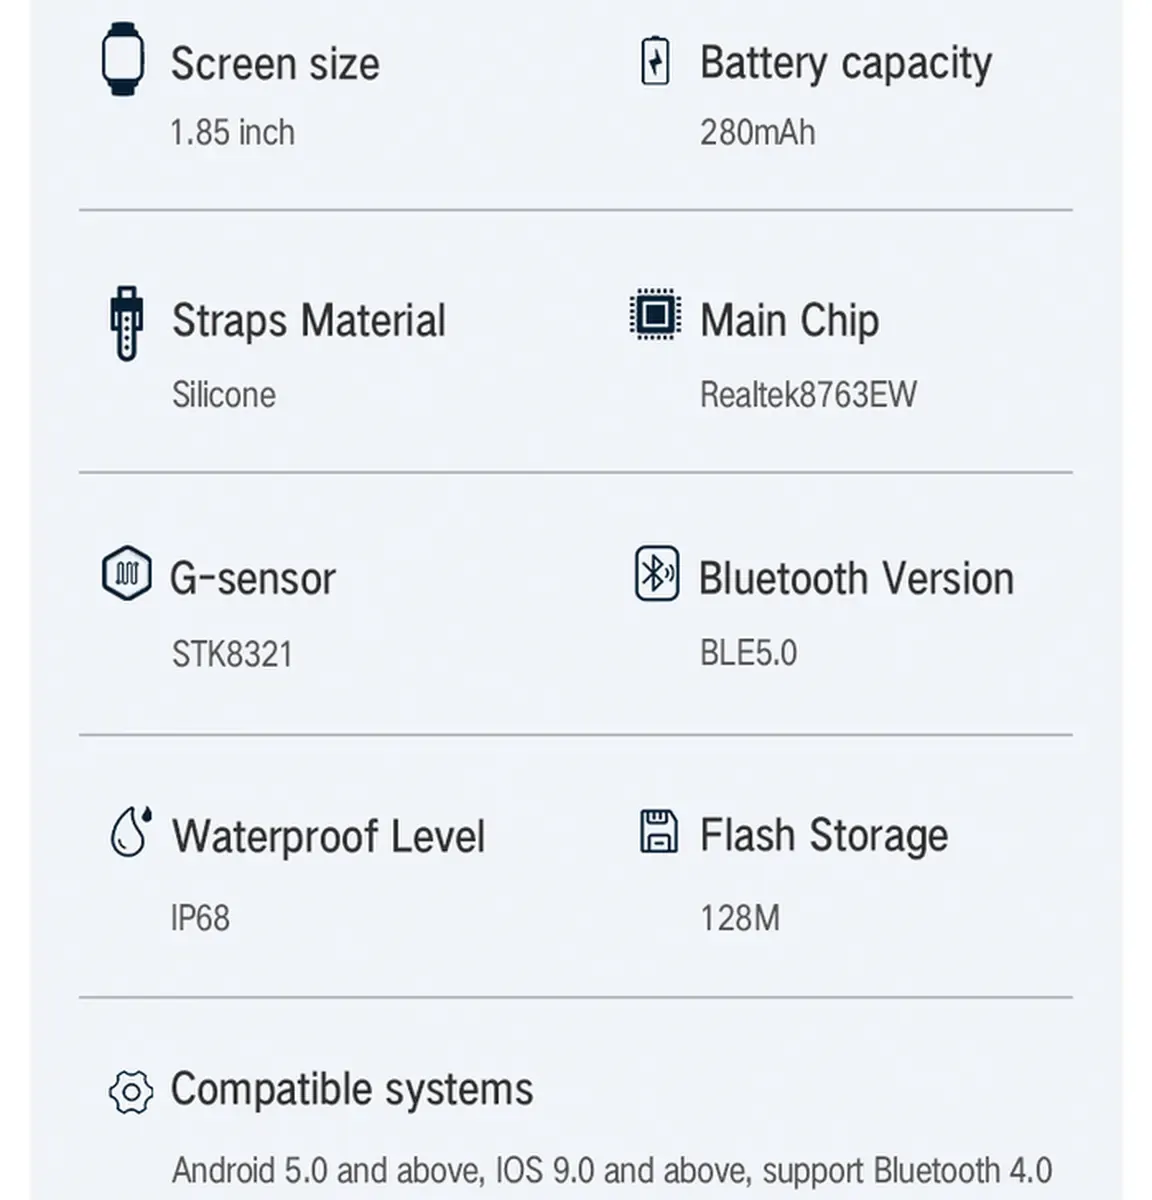Image resolution: width=1152 pixels, height=1200 pixels.
Task: Click the Screen size heading
Action: 275,64
